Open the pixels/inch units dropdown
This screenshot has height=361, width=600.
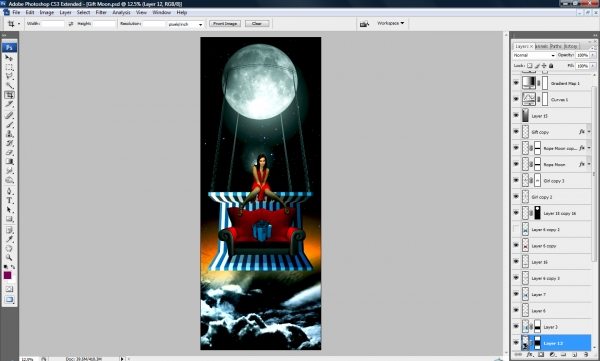[x=186, y=24]
